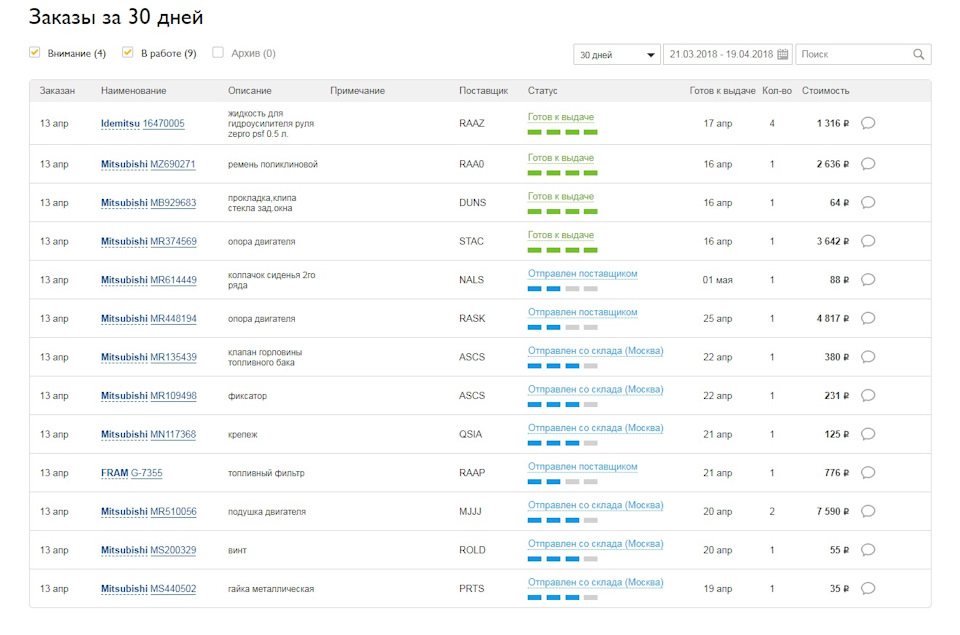Image resolution: width=960 pixels, height=635 pixels.
Task: Sort by the Статус column header
Action: click(542, 91)
